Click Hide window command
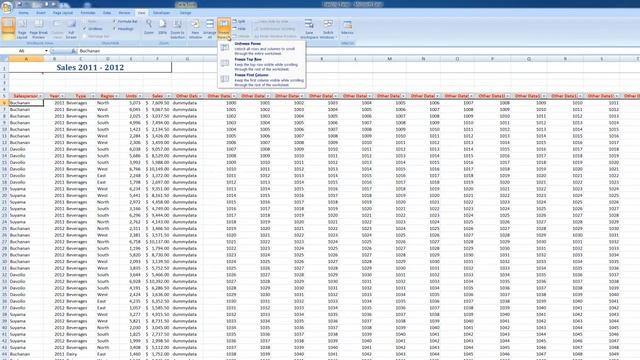Screen dimensions: 640x360 pos(240,29)
